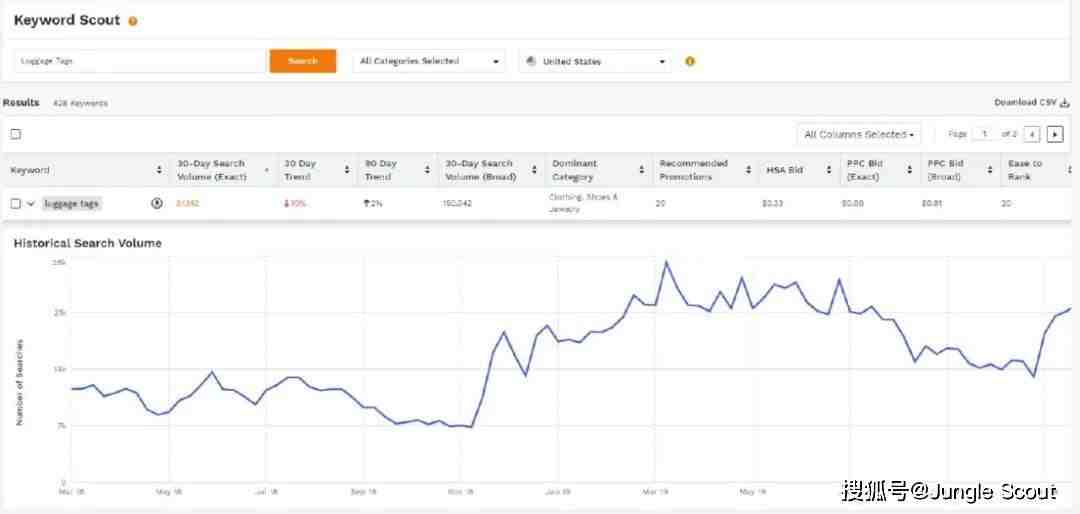Focus the keyword search input field
Viewport: 1080px width, 514px height.
[x=140, y=61]
